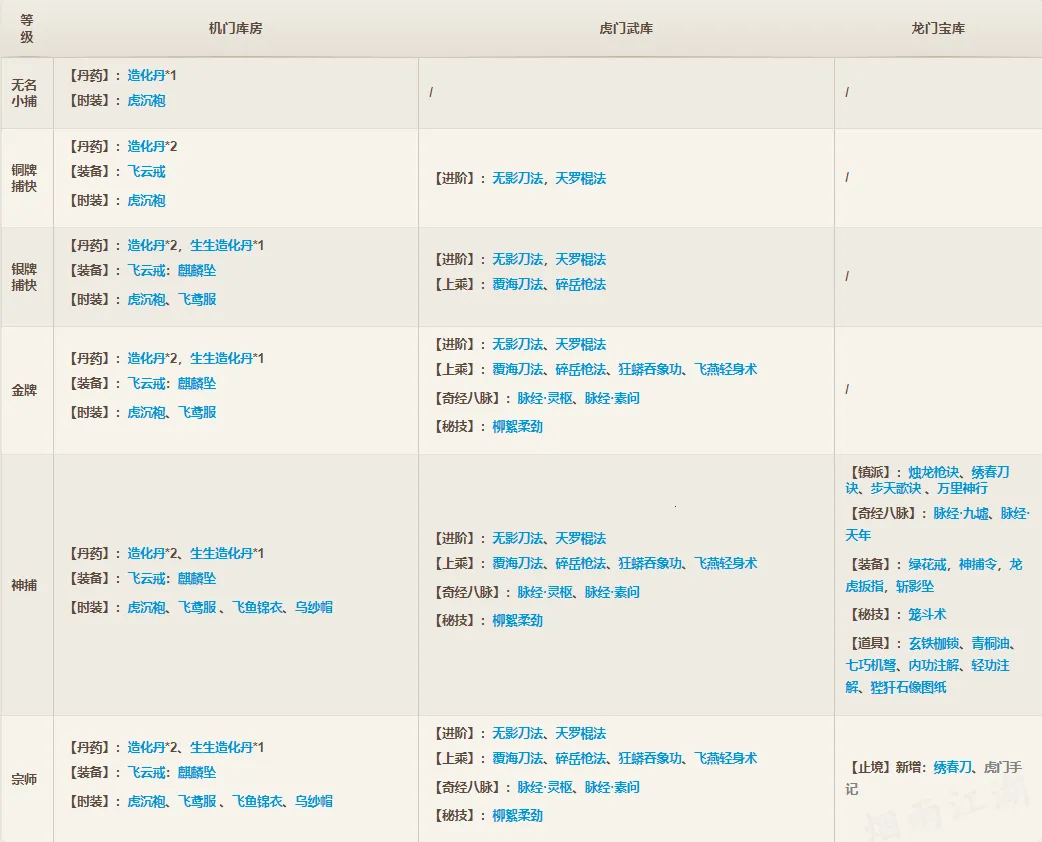
Task: Open the 万里神行 link
Action: [963, 489]
